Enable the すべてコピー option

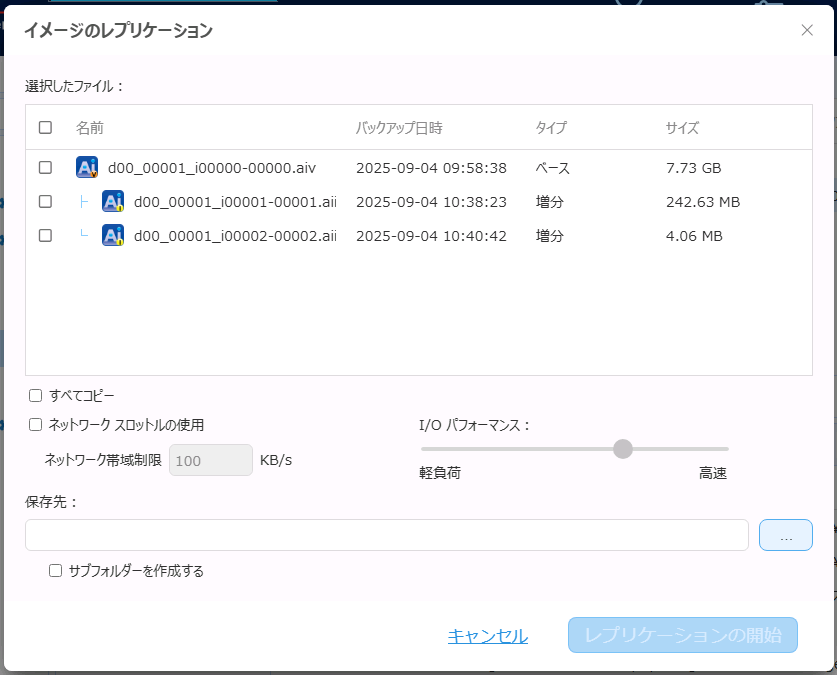(x=36, y=396)
